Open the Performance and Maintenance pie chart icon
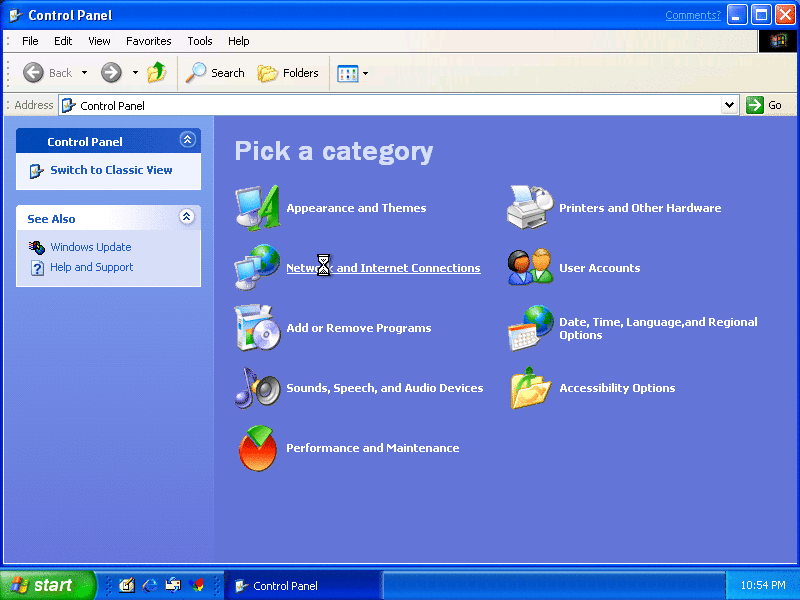Image resolution: width=800 pixels, height=600 pixels. [x=258, y=448]
